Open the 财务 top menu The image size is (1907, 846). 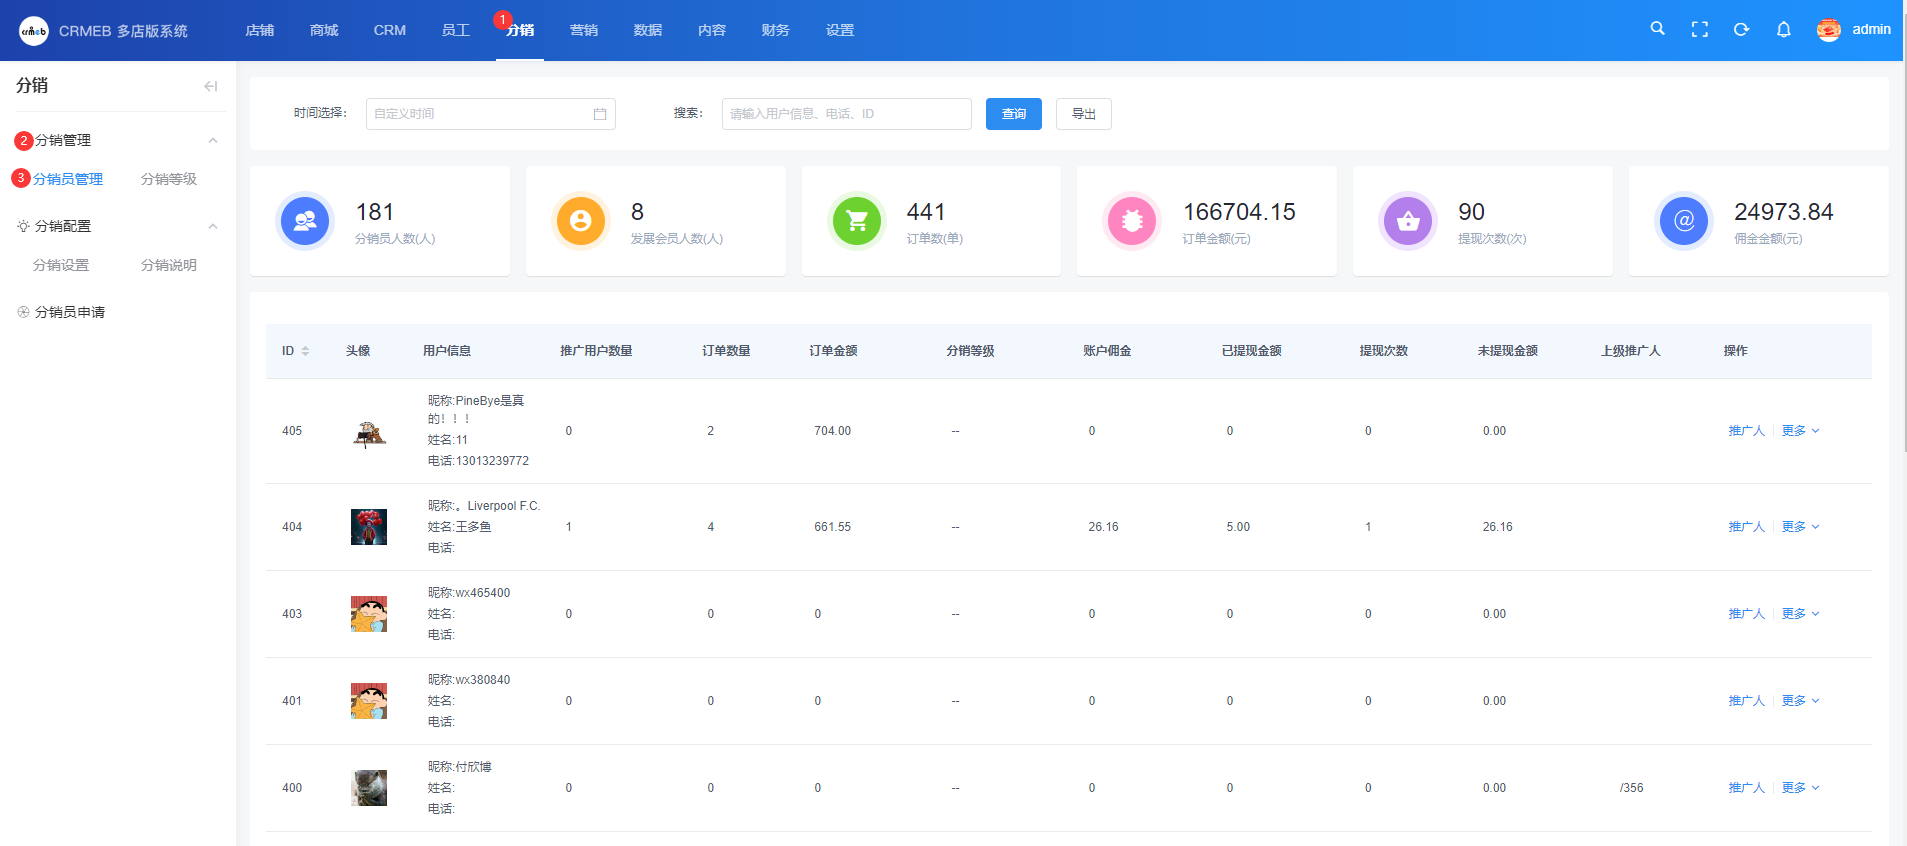pyautogui.click(x=775, y=30)
